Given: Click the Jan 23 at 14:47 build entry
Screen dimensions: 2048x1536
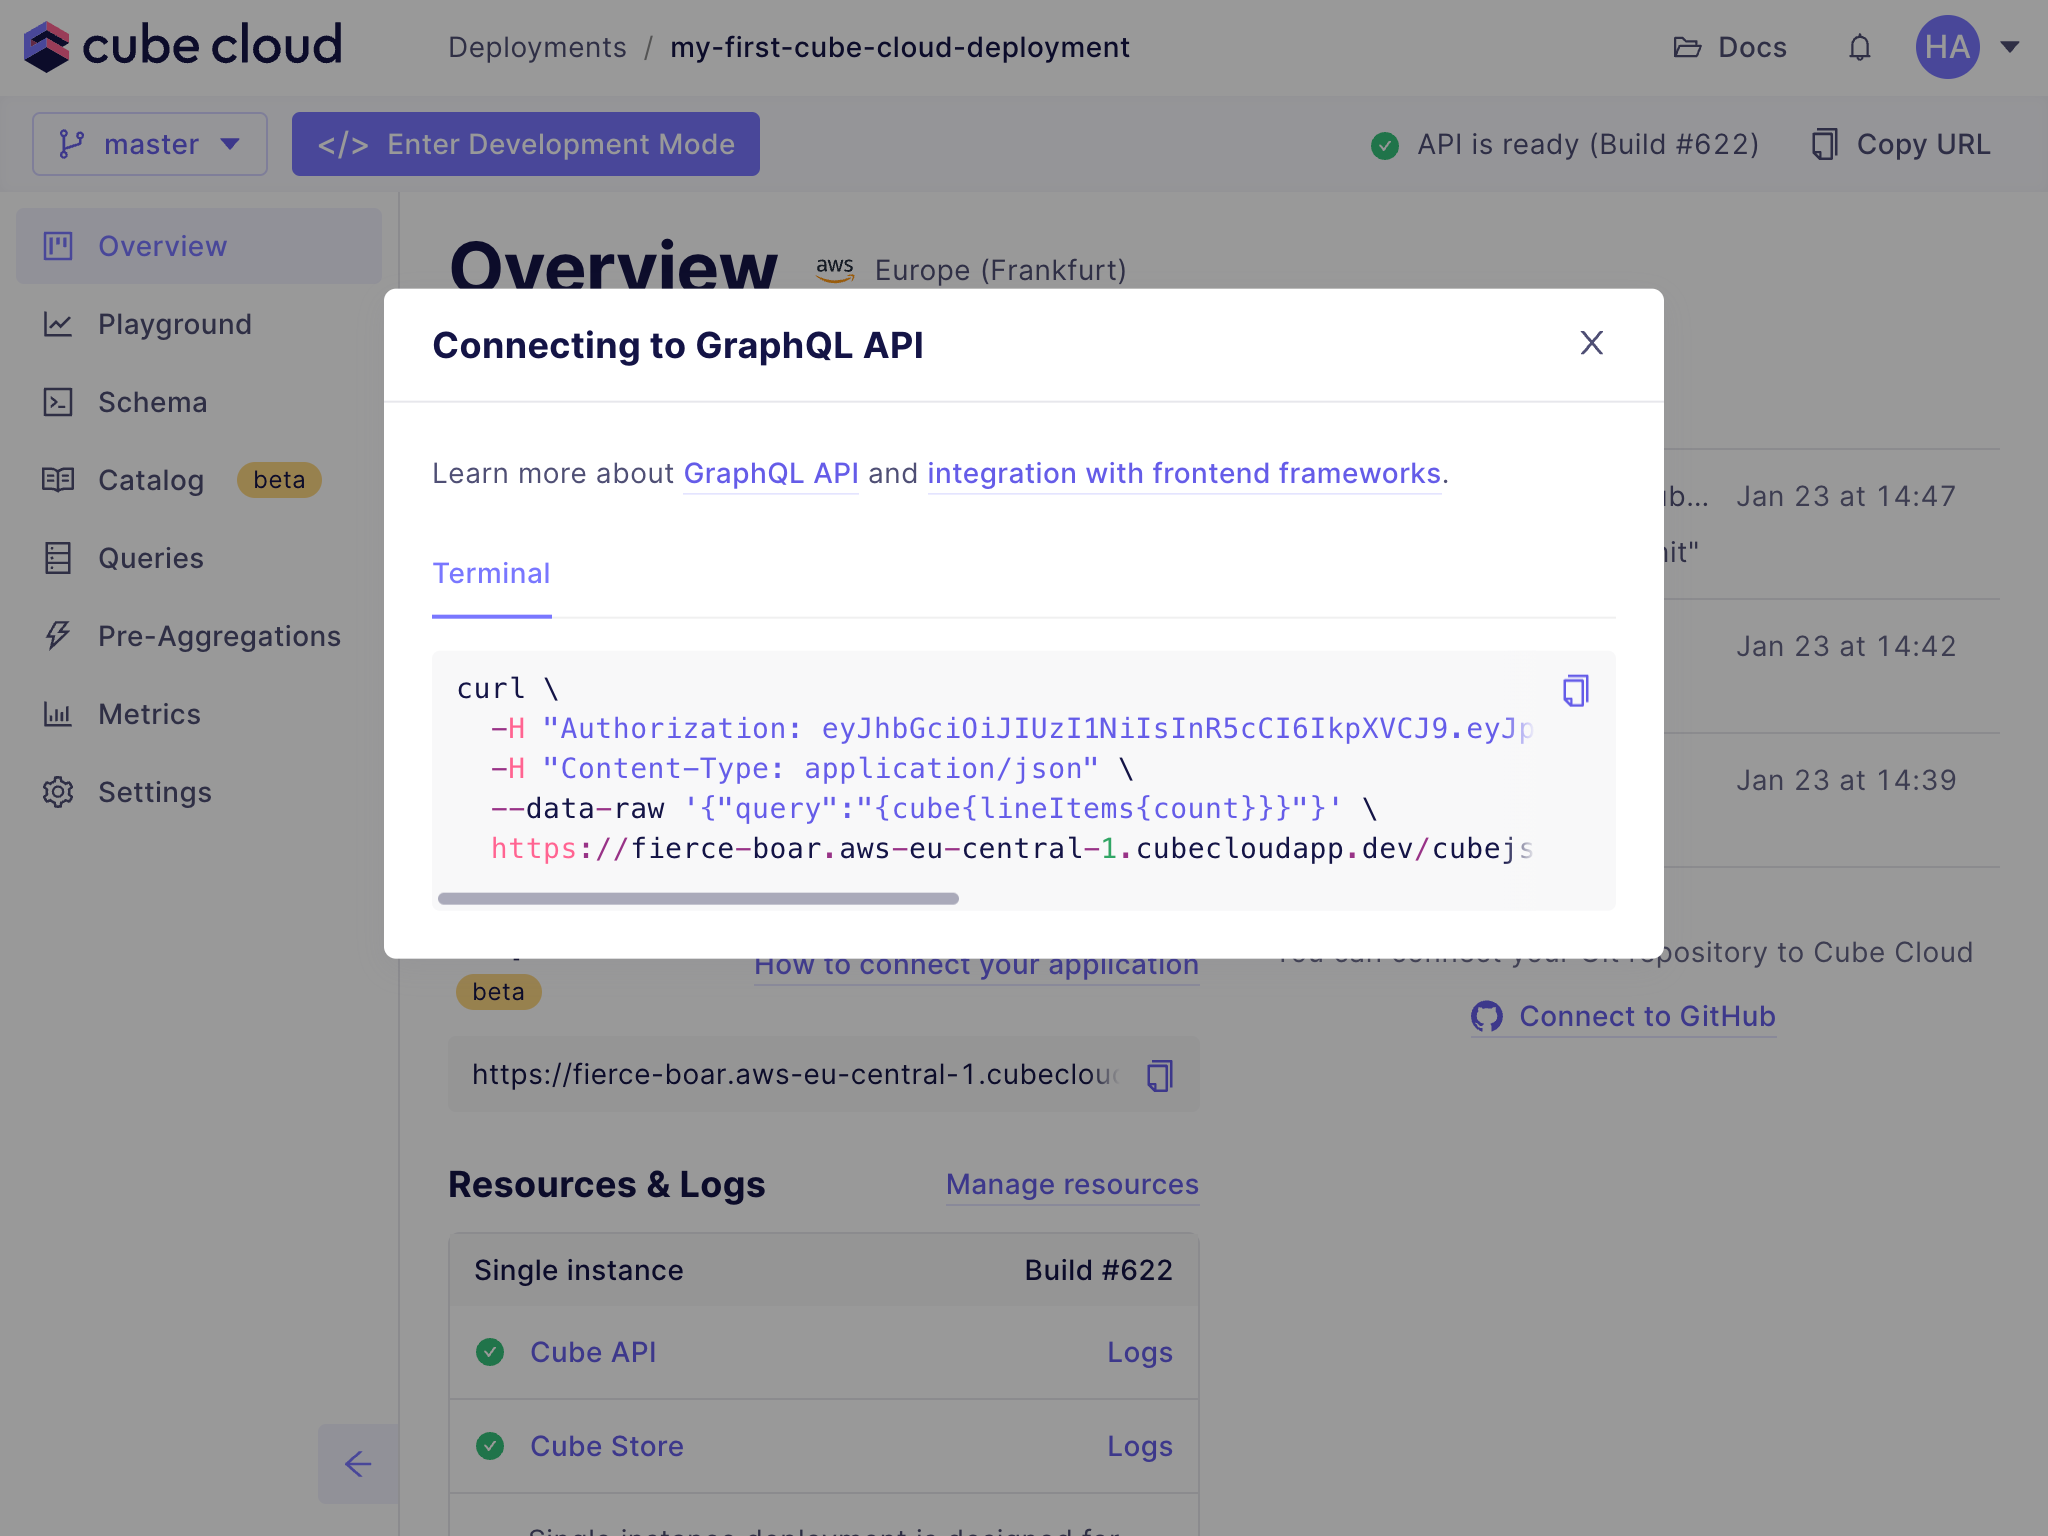Looking at the screenshot, I should click(x=1846, y=496).
